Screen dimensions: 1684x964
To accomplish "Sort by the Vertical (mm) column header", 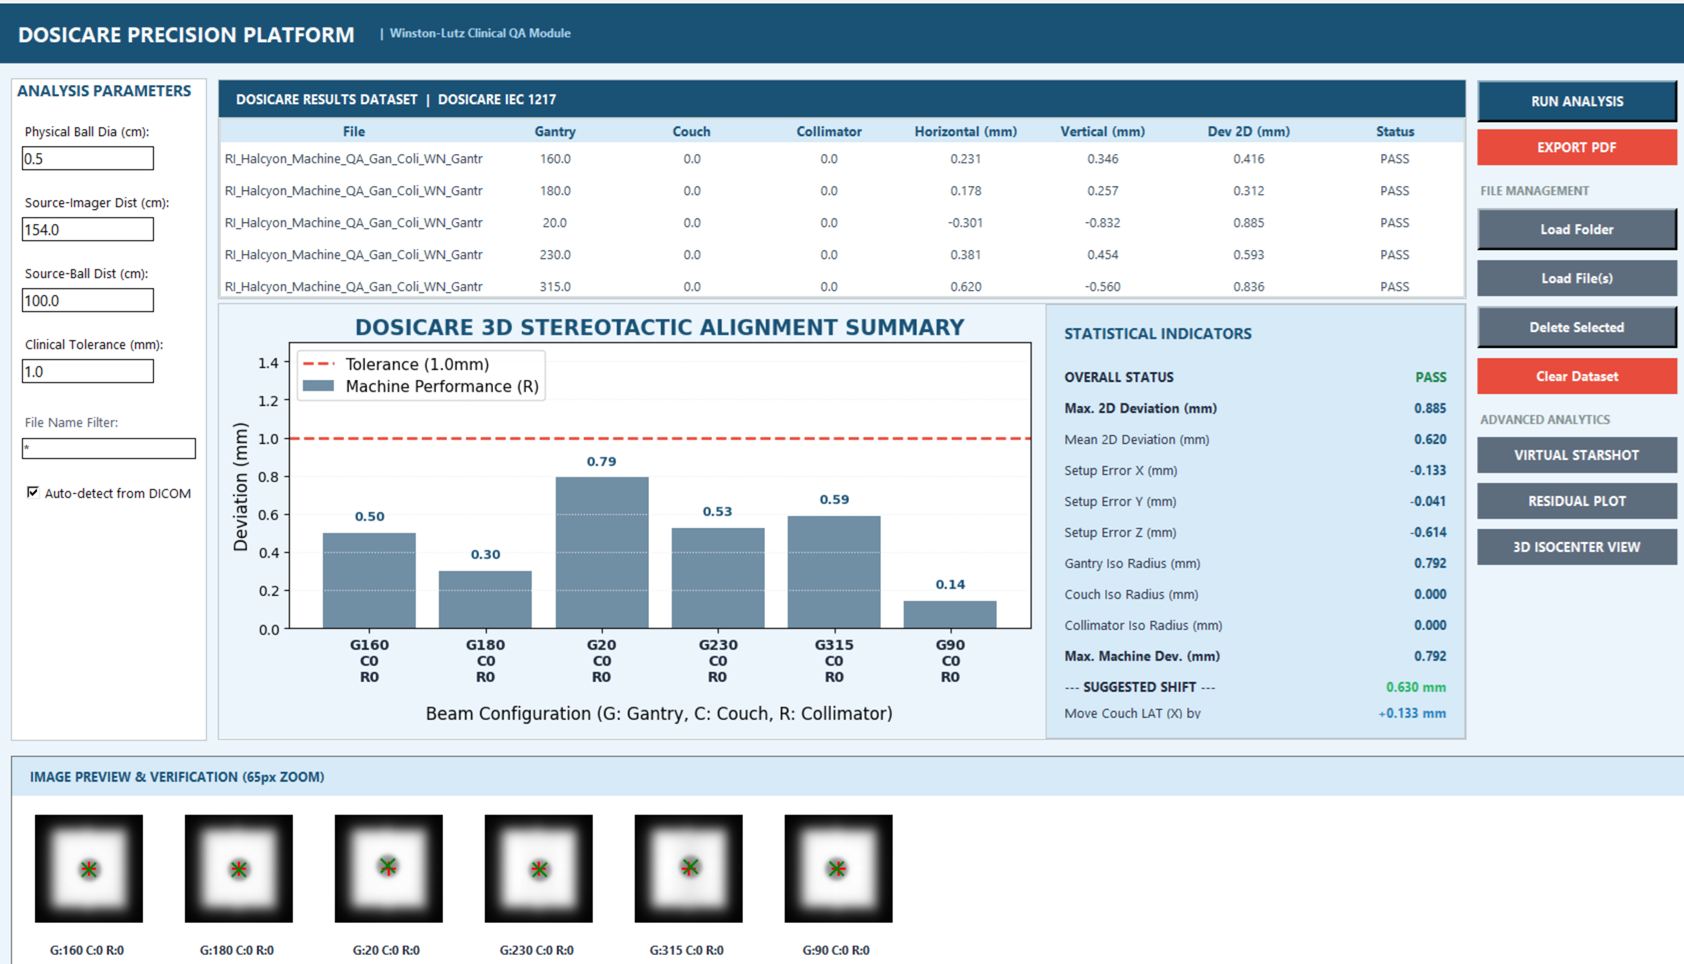I will click(1102, 131).
